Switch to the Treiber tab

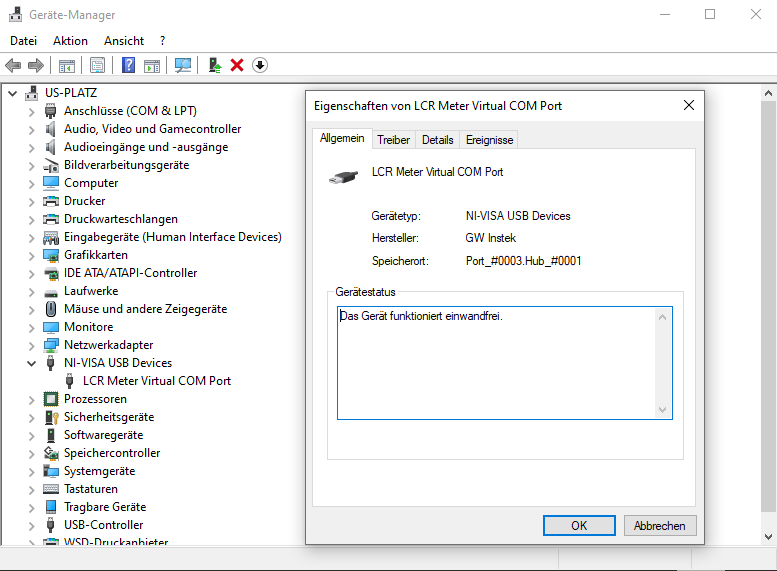coord(393,140)
